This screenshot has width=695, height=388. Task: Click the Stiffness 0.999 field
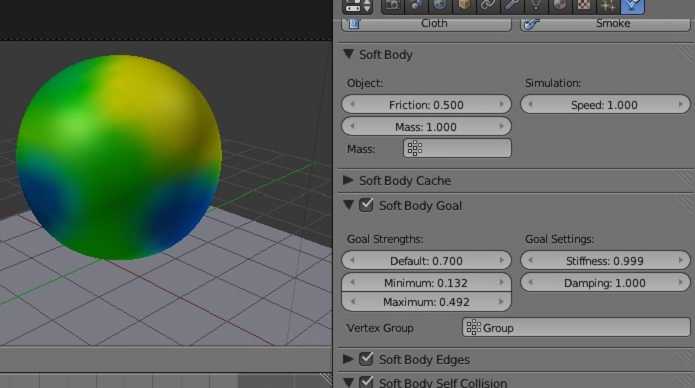point(605,261)
